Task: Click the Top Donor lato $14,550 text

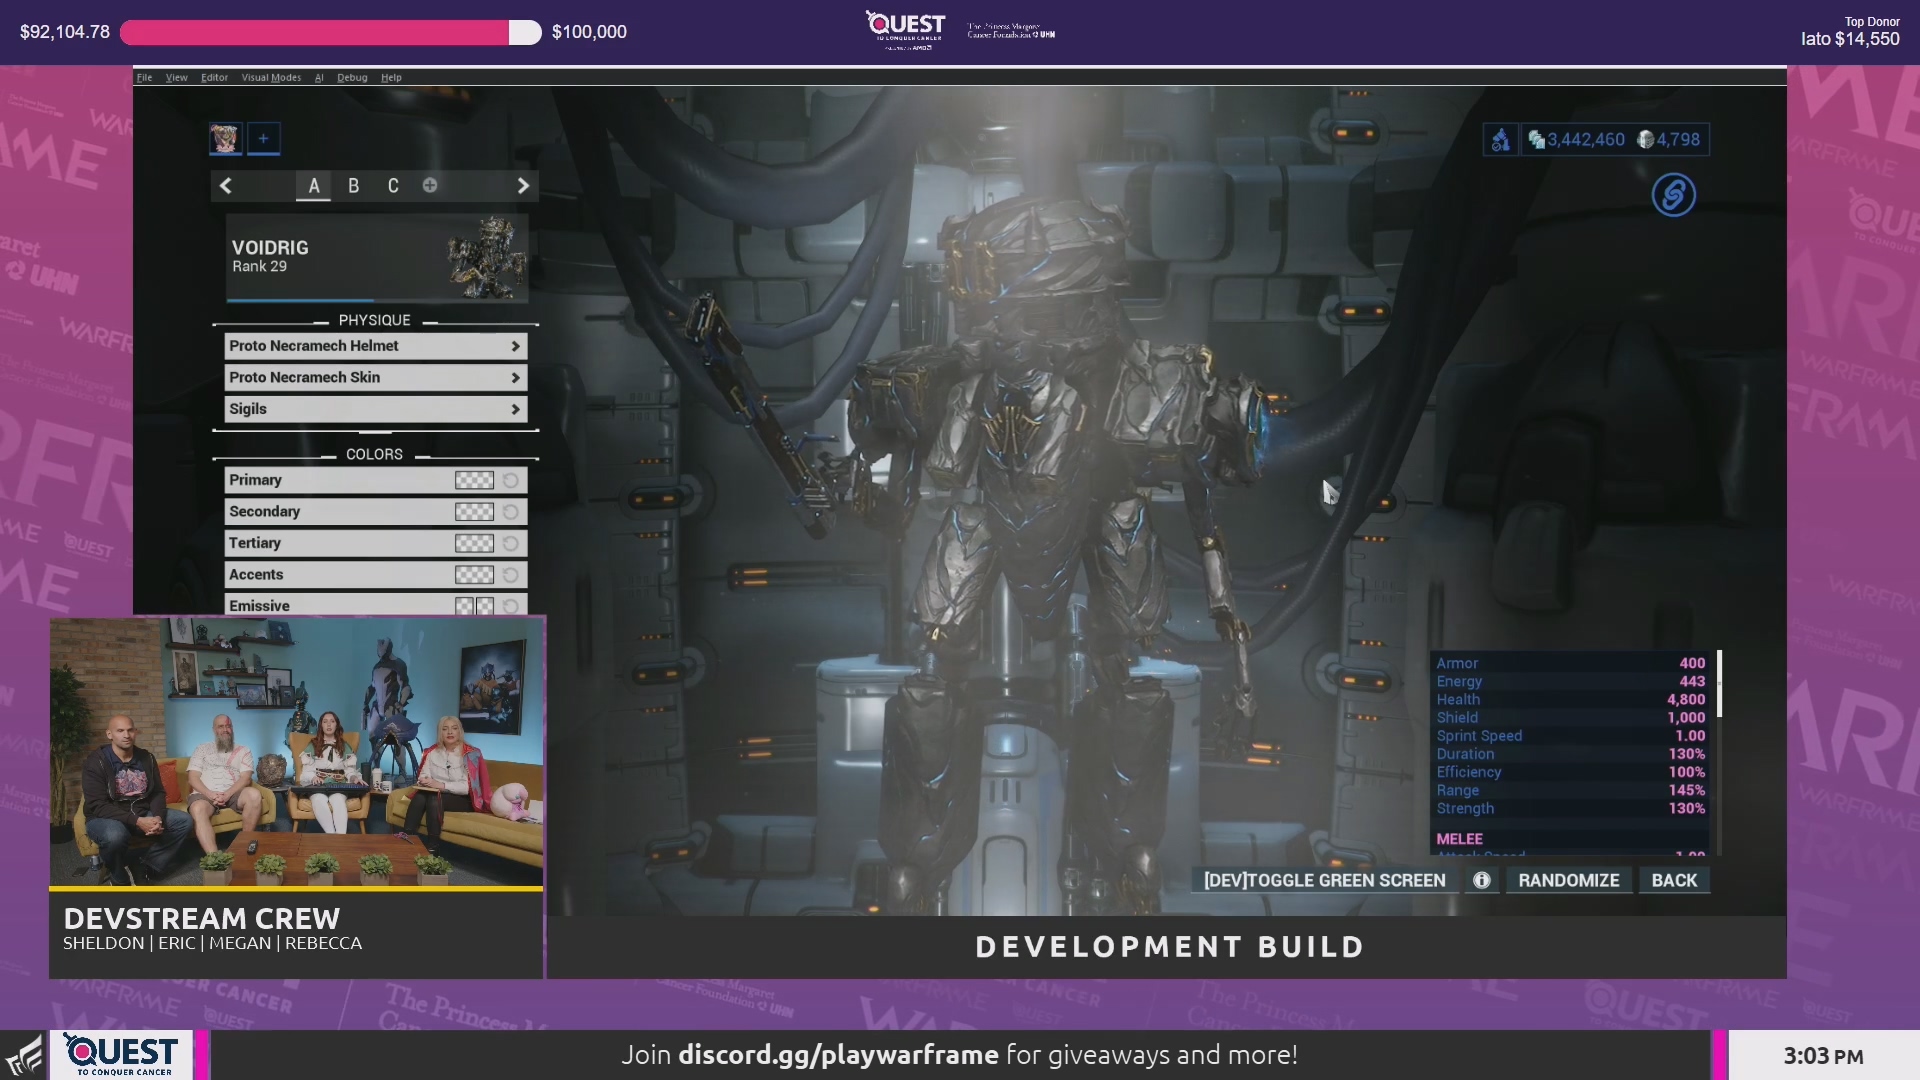Action: pos(1850,32)
